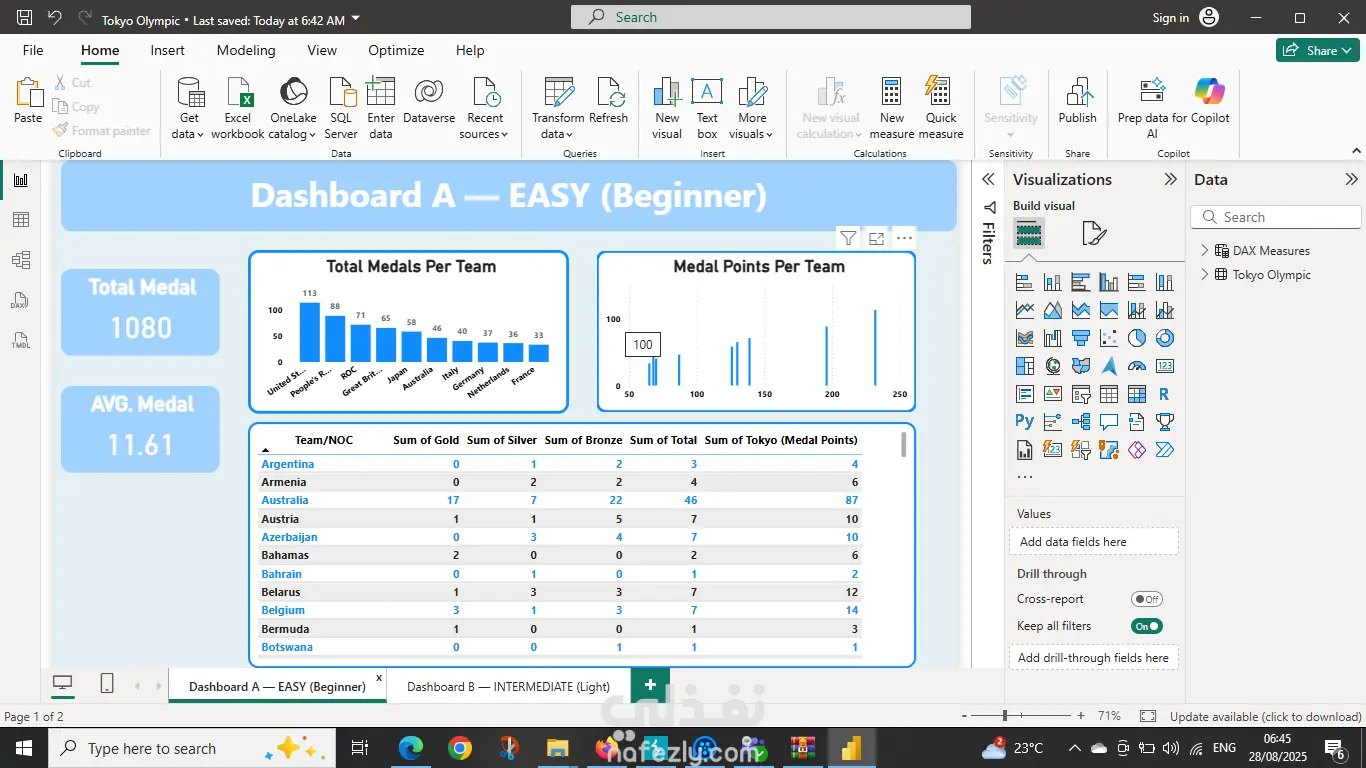1366x768 pixels.
Task: Click Sign in at the top right
Action: [1170, 18]
